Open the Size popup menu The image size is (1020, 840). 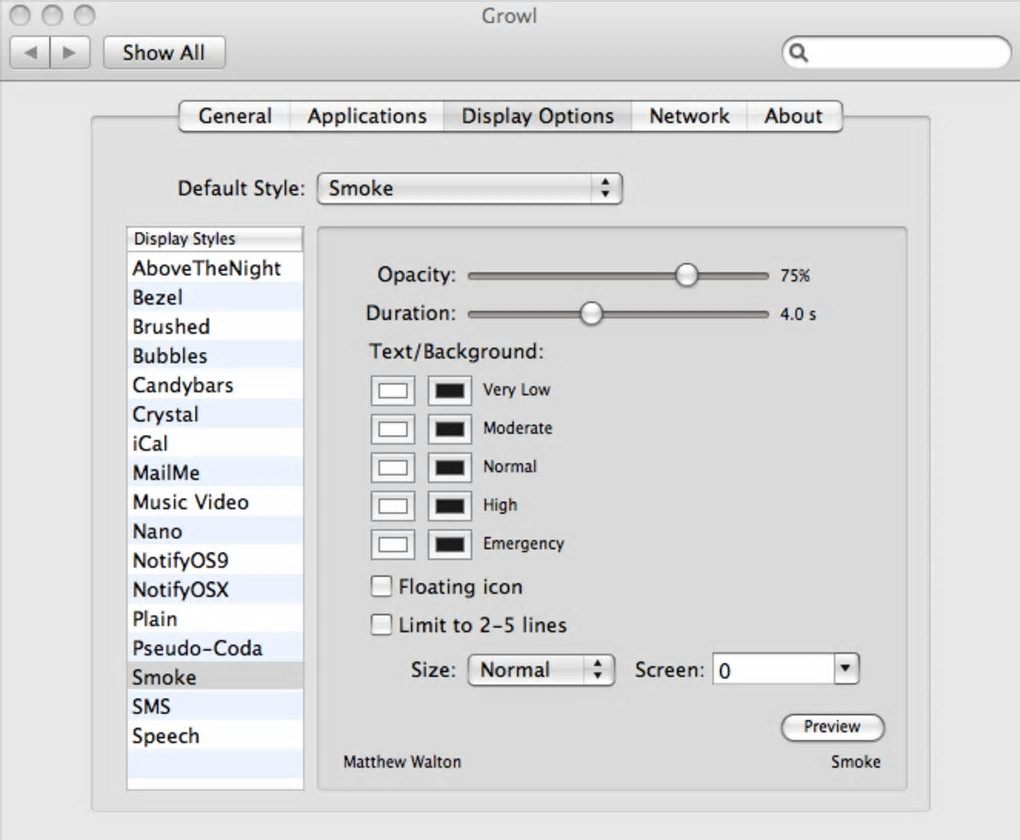click(540, 670)
